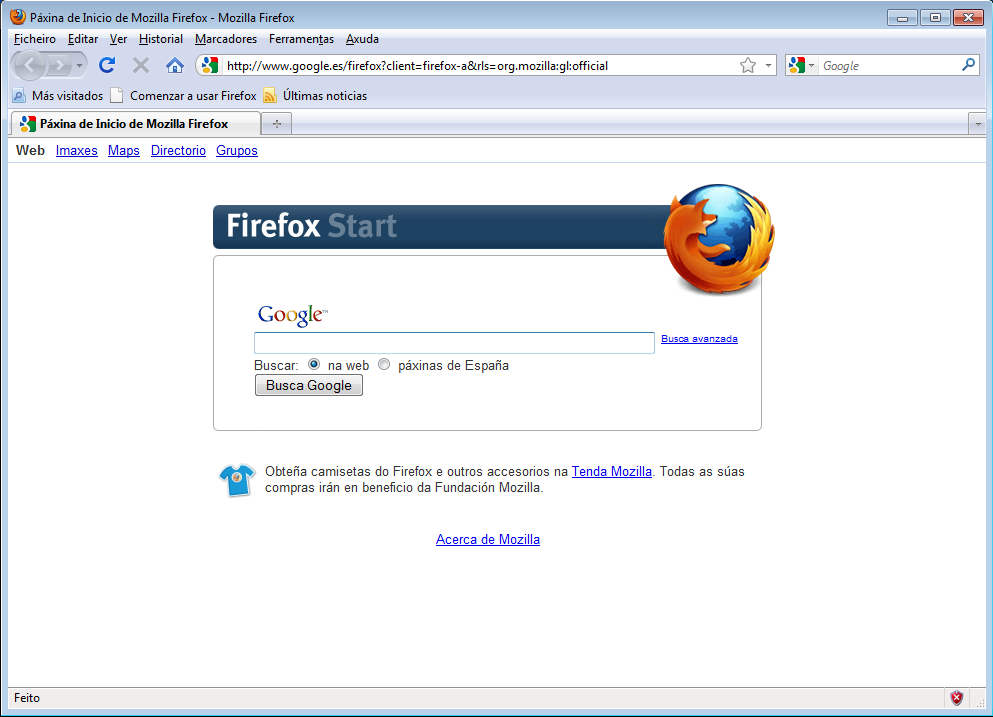Open the Axuda menu
The image size is (993, 717).
(x=362, y=39)
